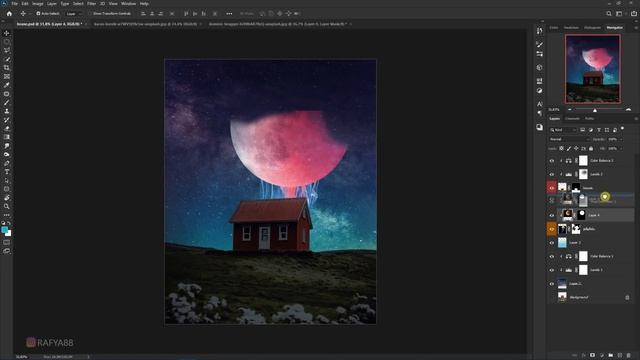
Task: Open the Layers panel flyout menu
Action: point(636,119)
